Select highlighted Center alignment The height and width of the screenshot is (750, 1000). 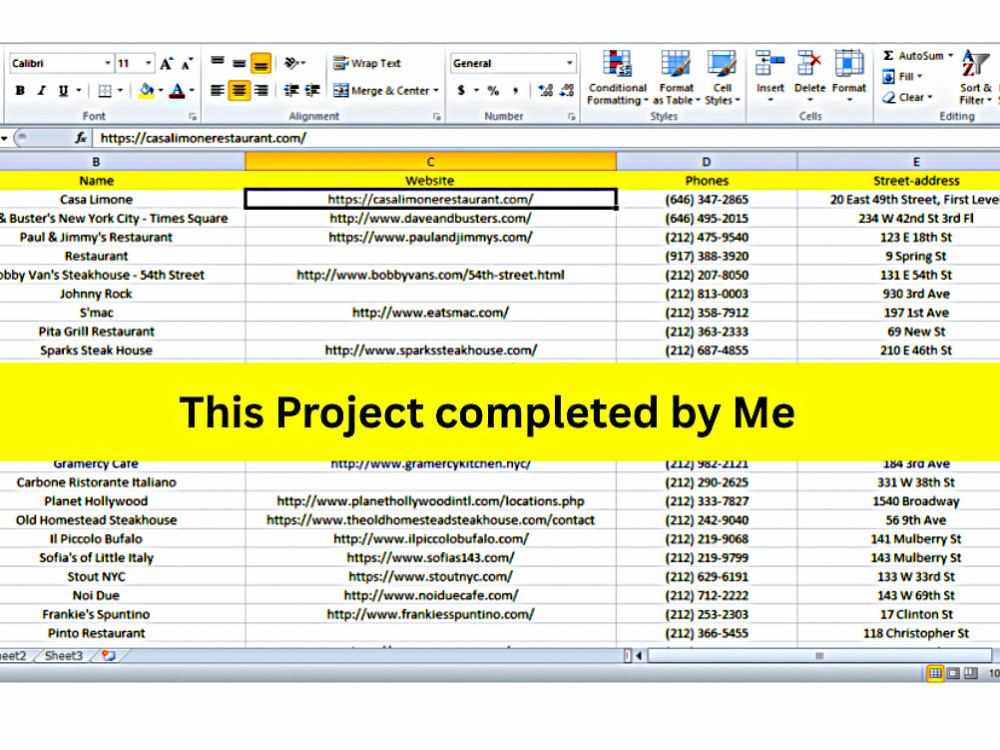coord(239,91)
